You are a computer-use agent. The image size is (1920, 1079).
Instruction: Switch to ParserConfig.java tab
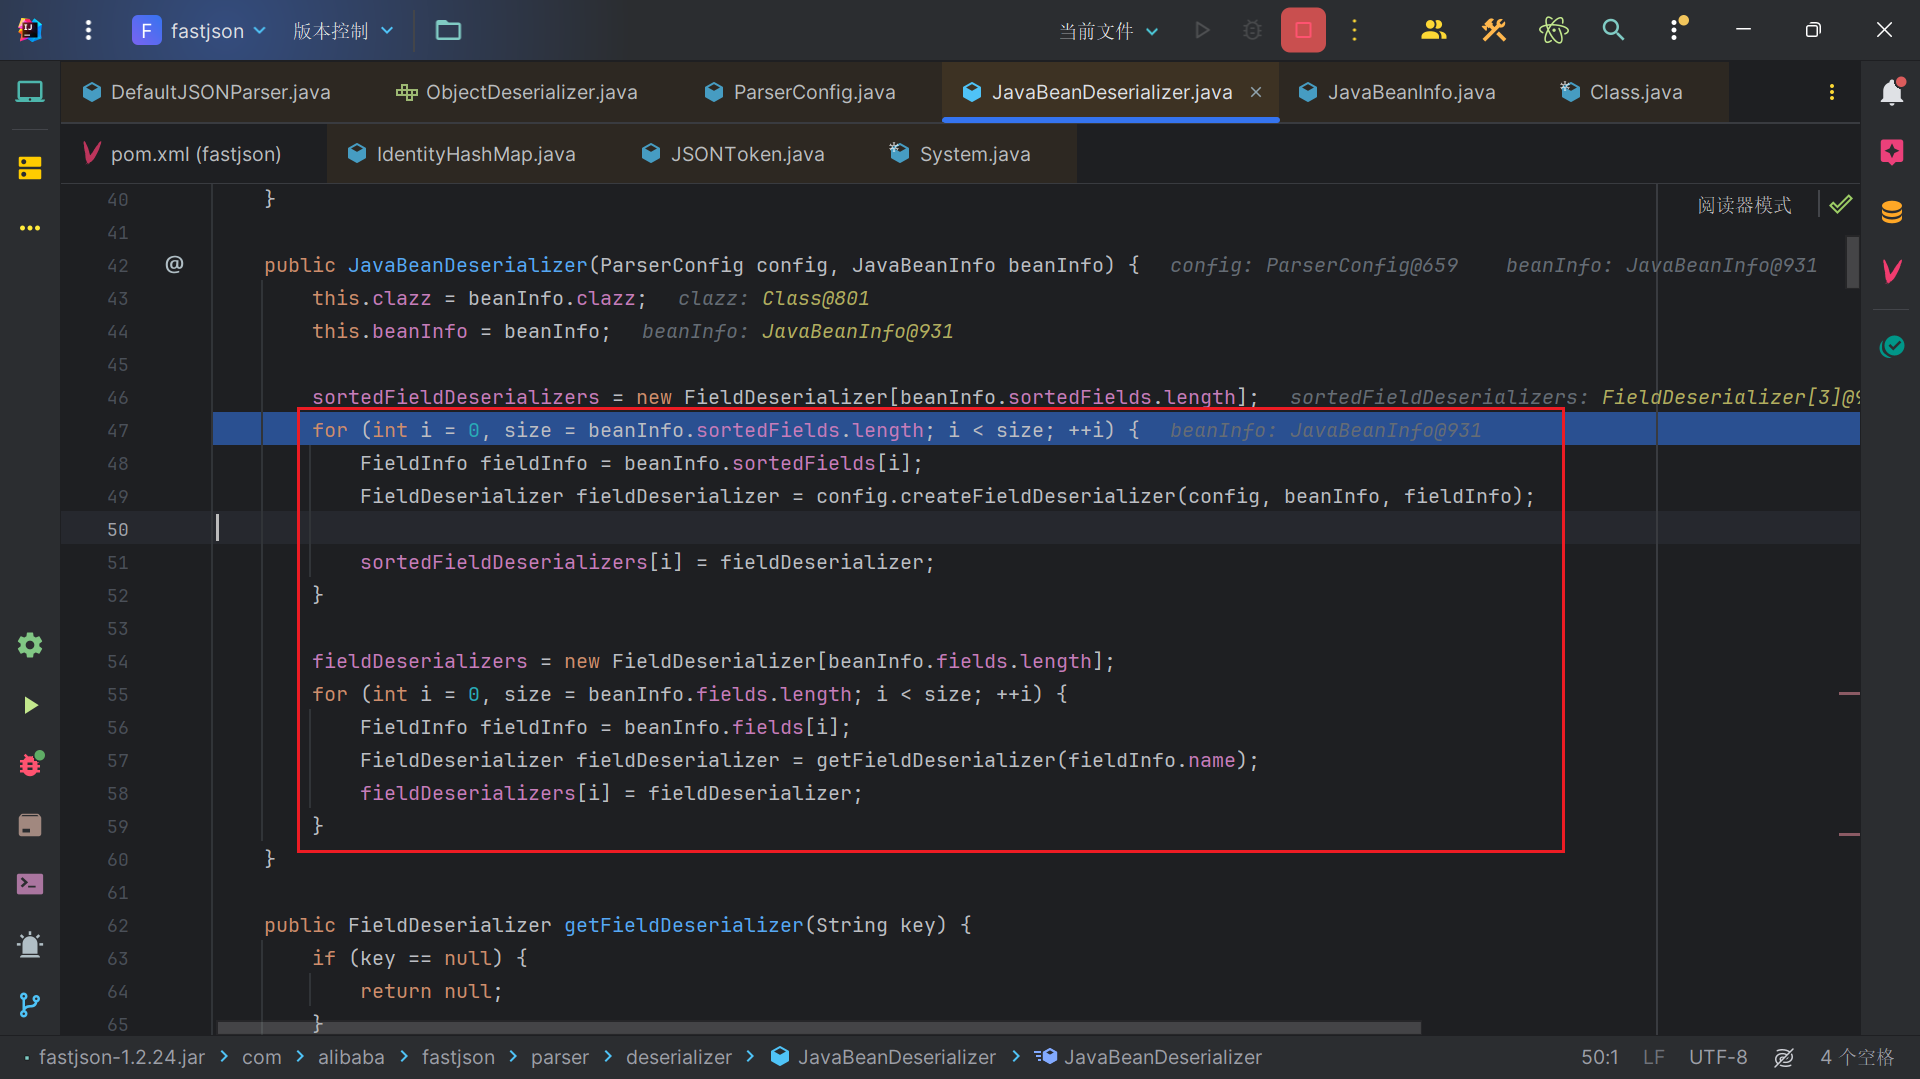click(800, 92)
